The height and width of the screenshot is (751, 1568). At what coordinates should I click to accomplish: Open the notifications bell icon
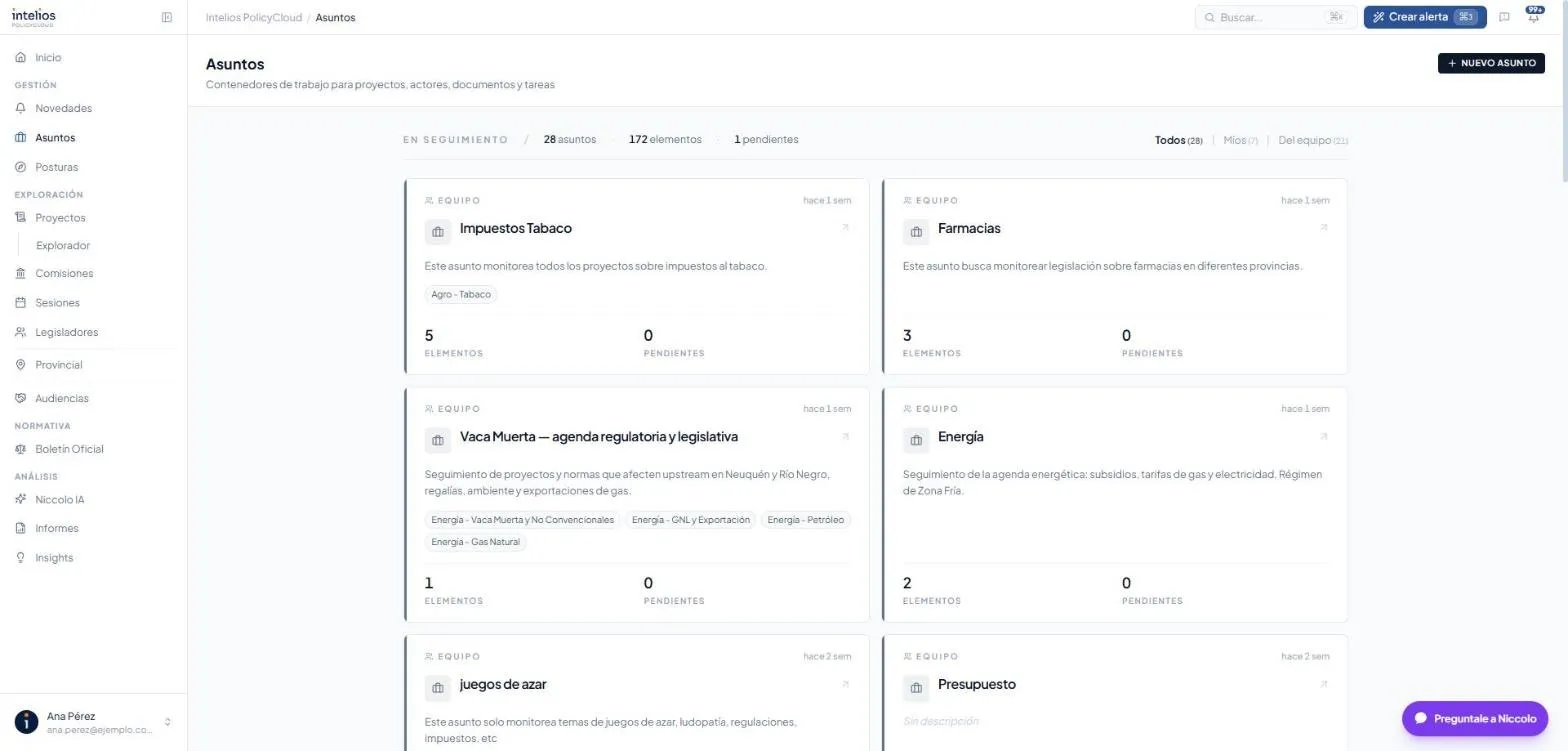click(1534, 17)
